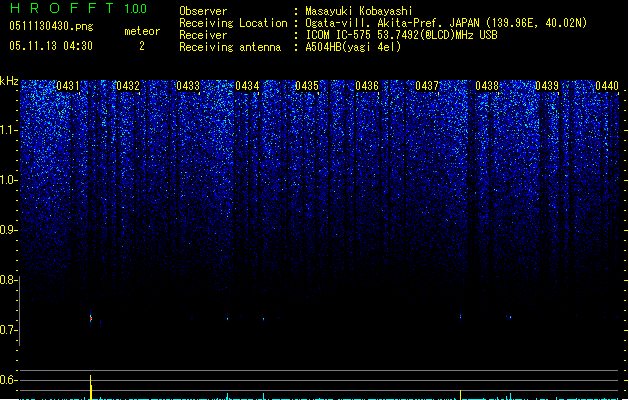Click the 0432 time marker

pos(128,86)
